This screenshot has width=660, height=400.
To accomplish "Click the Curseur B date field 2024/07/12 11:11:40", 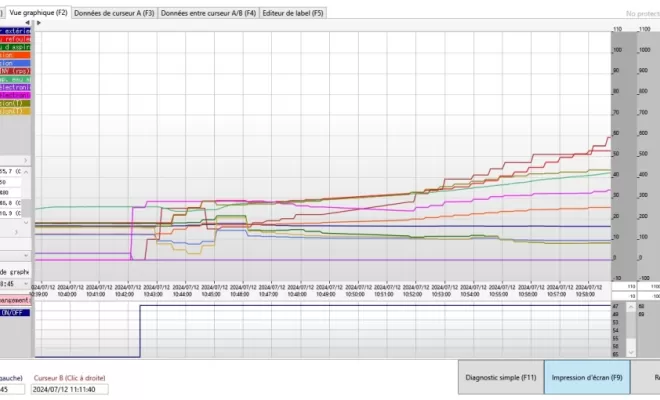I will coord(69,389).
